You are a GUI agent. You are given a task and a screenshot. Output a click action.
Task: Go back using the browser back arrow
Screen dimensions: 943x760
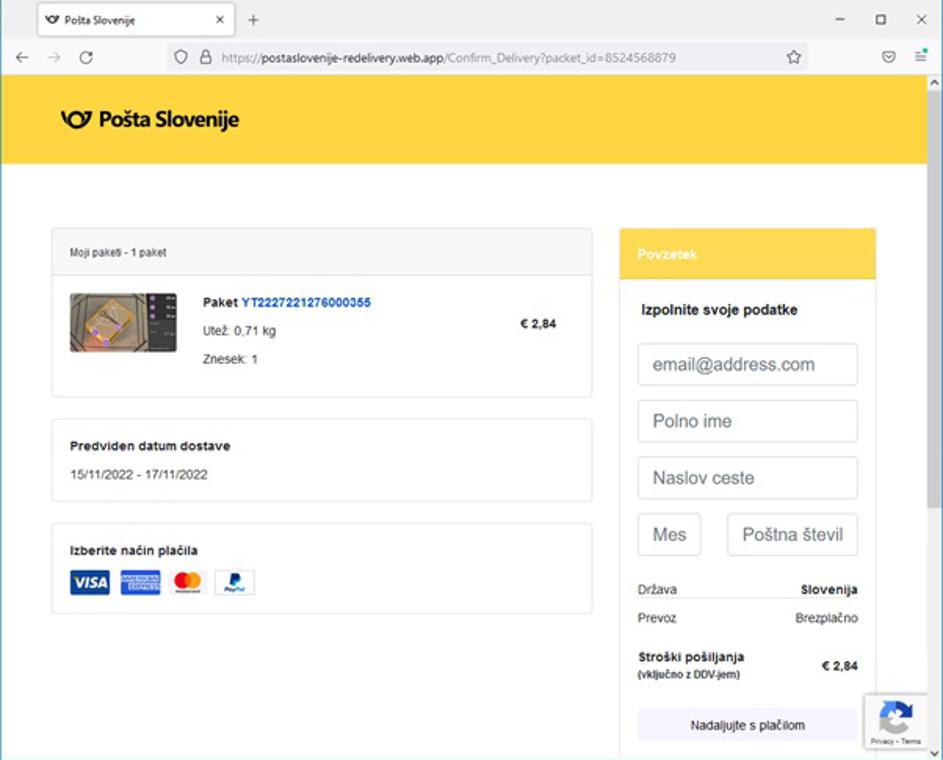pos(22,58)
